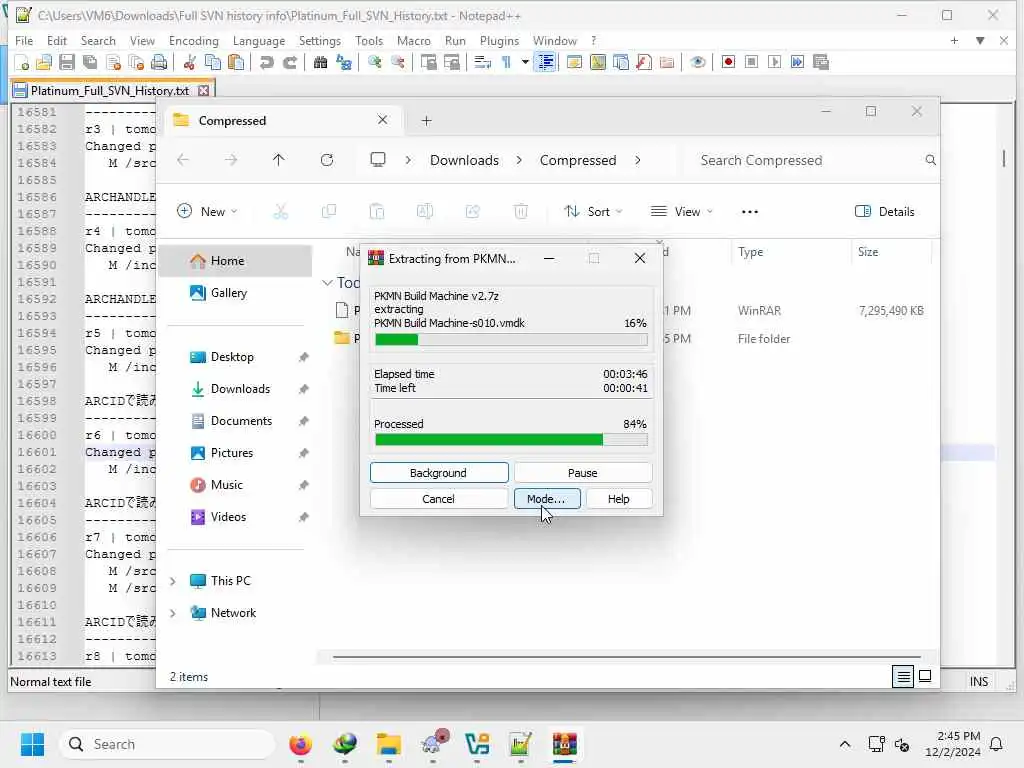Close the Platinum_Full_SVN_History.txt tab
The width and height of the screenshot is (1024, 768).
click(x=204, y=90)
